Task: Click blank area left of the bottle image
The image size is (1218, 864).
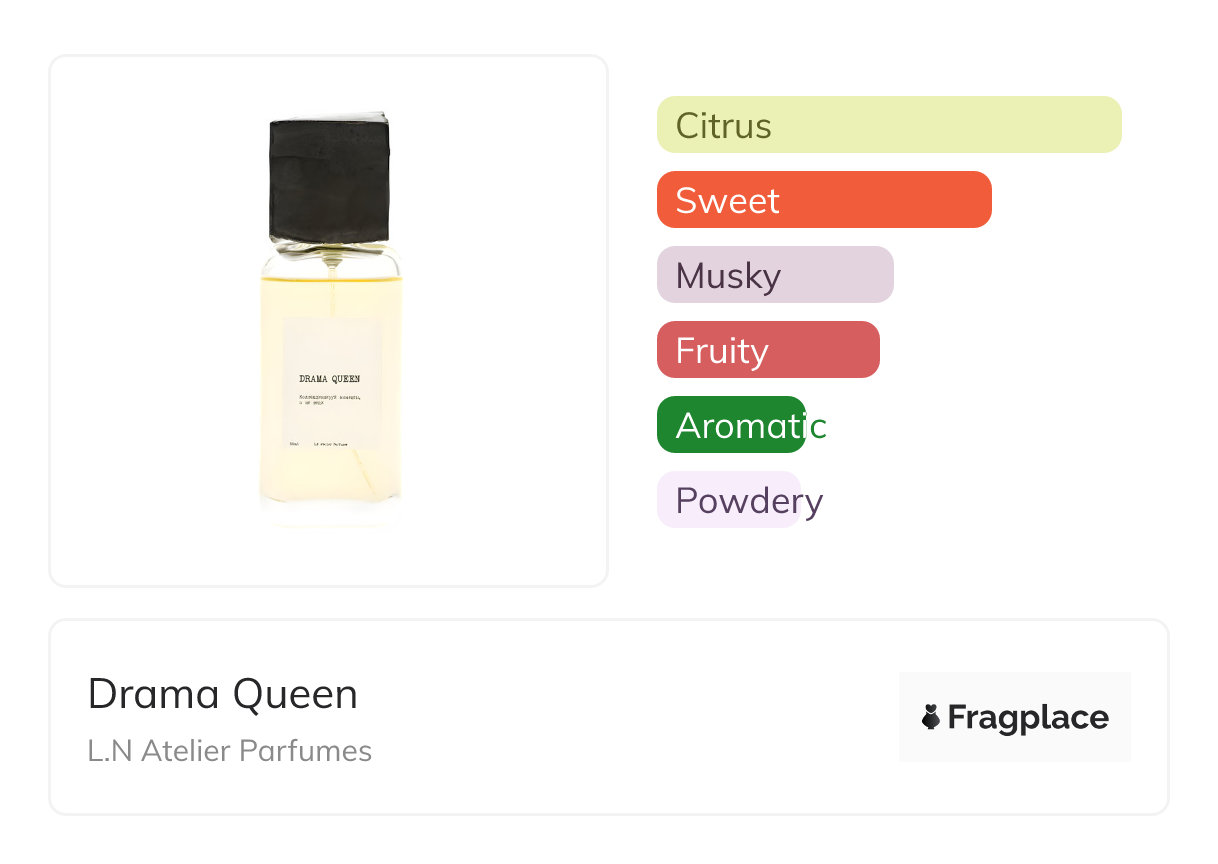Action: coord(150,320)
